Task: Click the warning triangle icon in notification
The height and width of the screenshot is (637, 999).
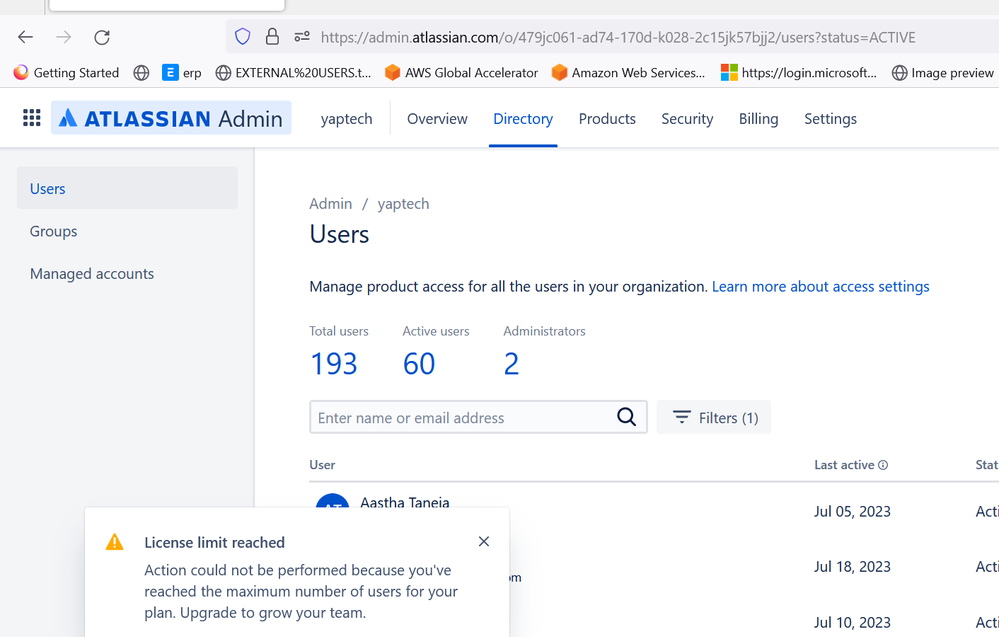Action: 115,542
